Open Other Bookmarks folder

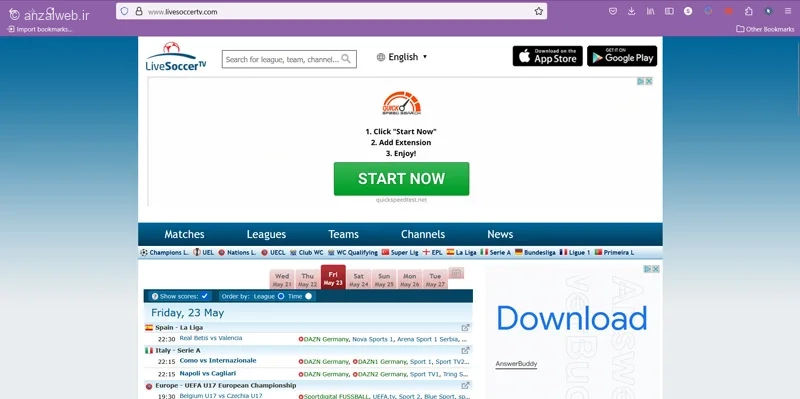(765, 29)
